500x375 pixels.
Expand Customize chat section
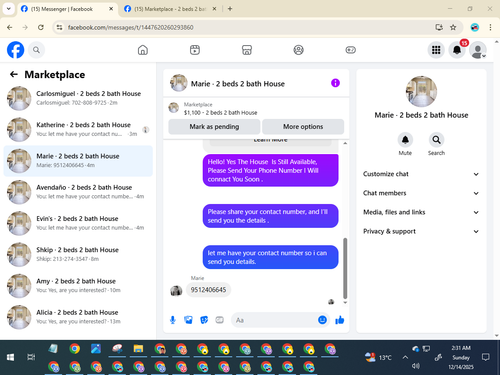(421, 174)
